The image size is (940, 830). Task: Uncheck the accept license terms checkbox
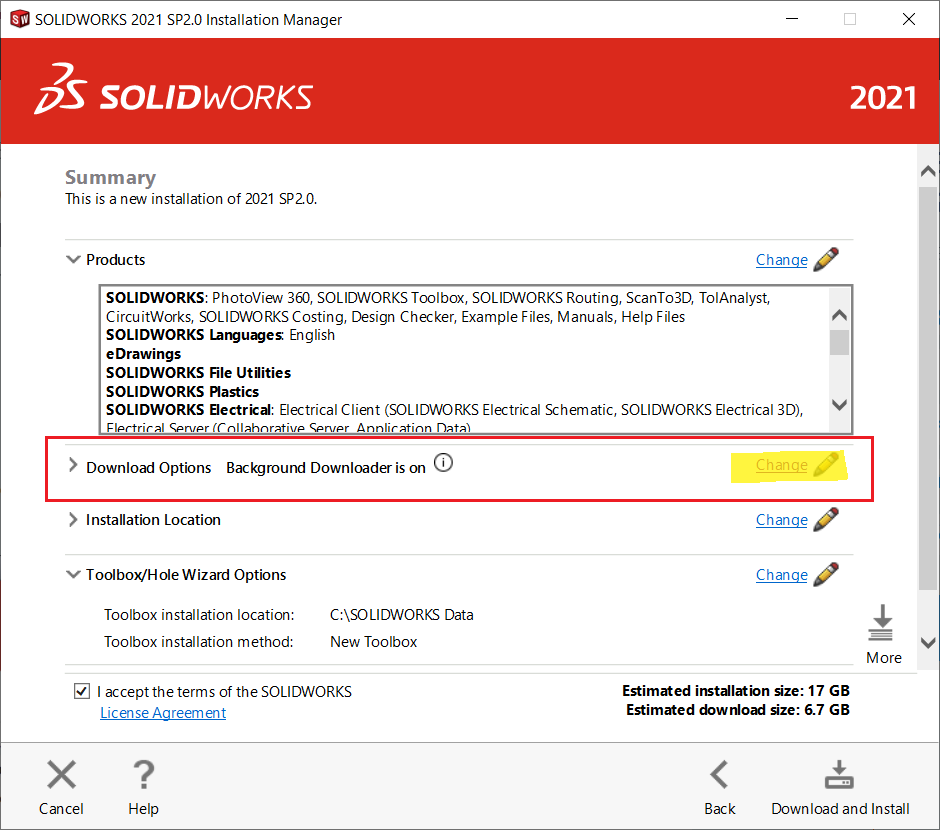point(81,692)
